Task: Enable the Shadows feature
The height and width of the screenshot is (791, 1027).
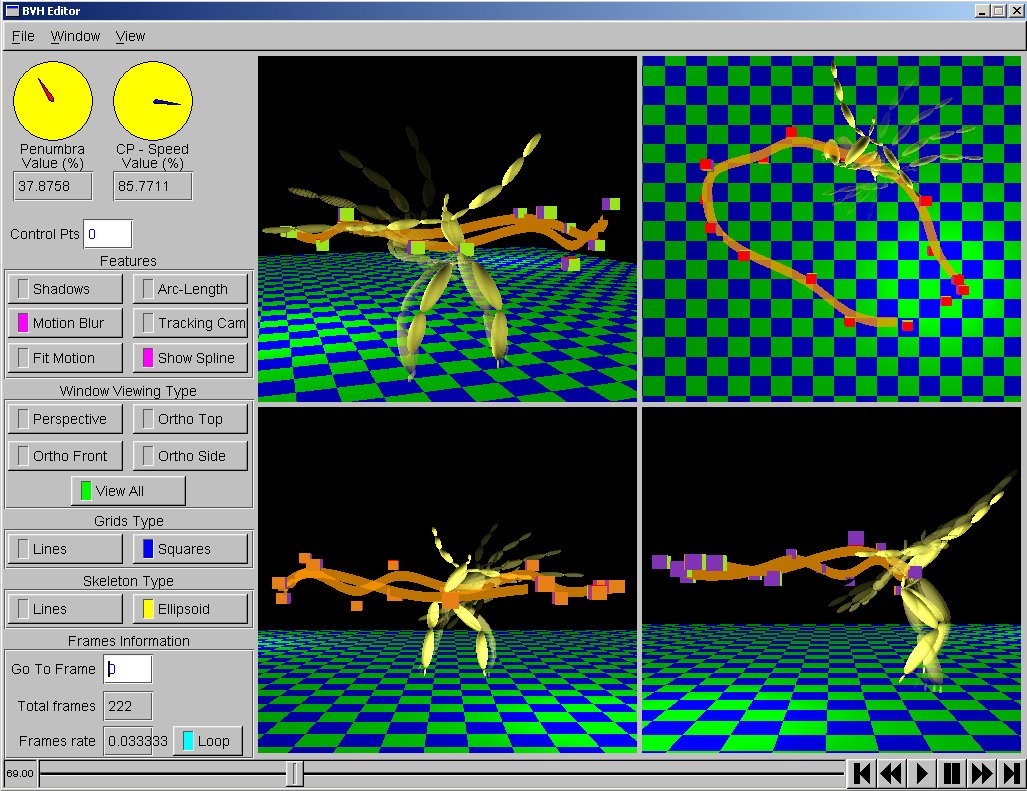Action: coord(65,289)
